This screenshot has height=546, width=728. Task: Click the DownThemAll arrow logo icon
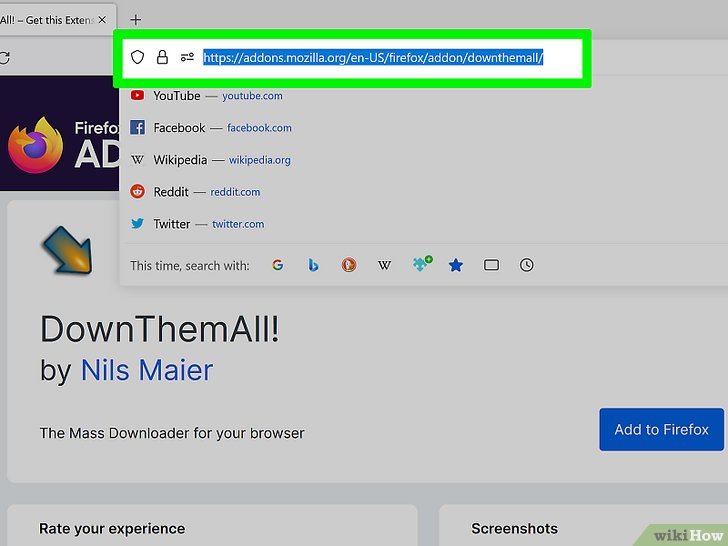(x=68, y=250)
